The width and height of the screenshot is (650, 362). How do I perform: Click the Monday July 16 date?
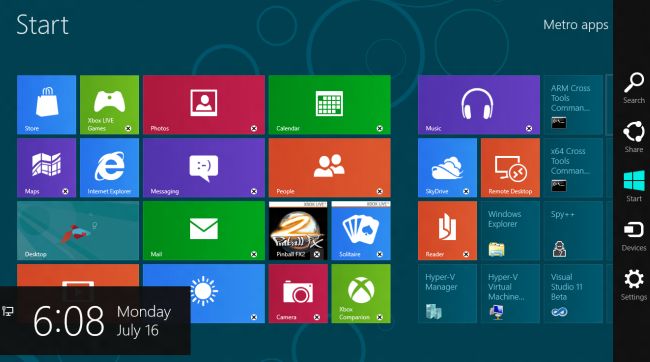143,321
